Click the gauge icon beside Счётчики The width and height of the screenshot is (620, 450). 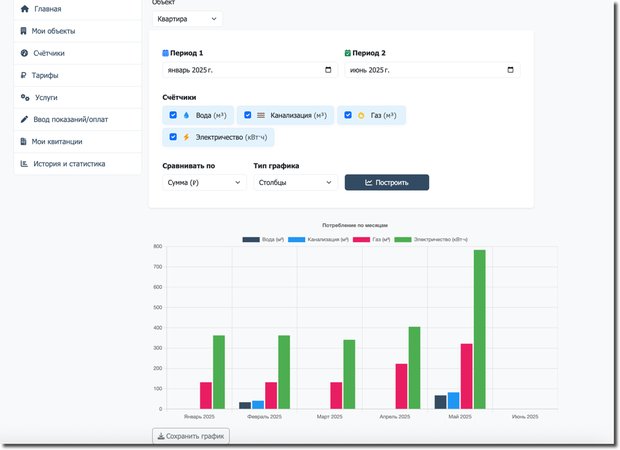coord(24,53)
